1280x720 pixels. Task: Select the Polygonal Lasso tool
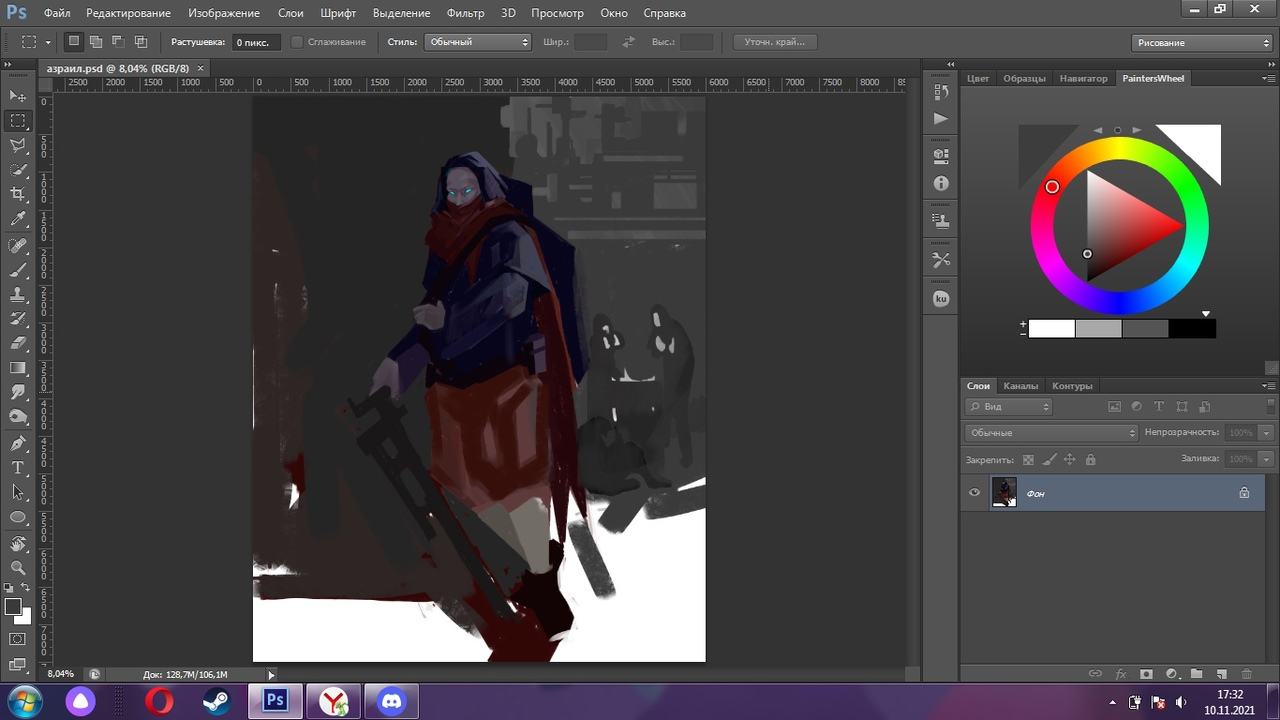[18, 146]
